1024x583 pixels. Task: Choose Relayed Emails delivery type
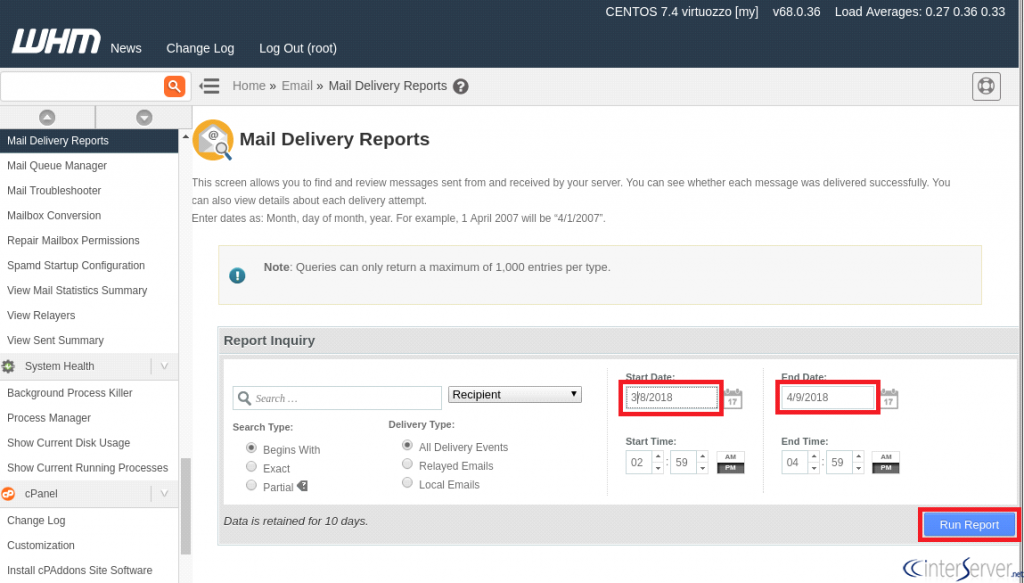(x=408, y=465)
